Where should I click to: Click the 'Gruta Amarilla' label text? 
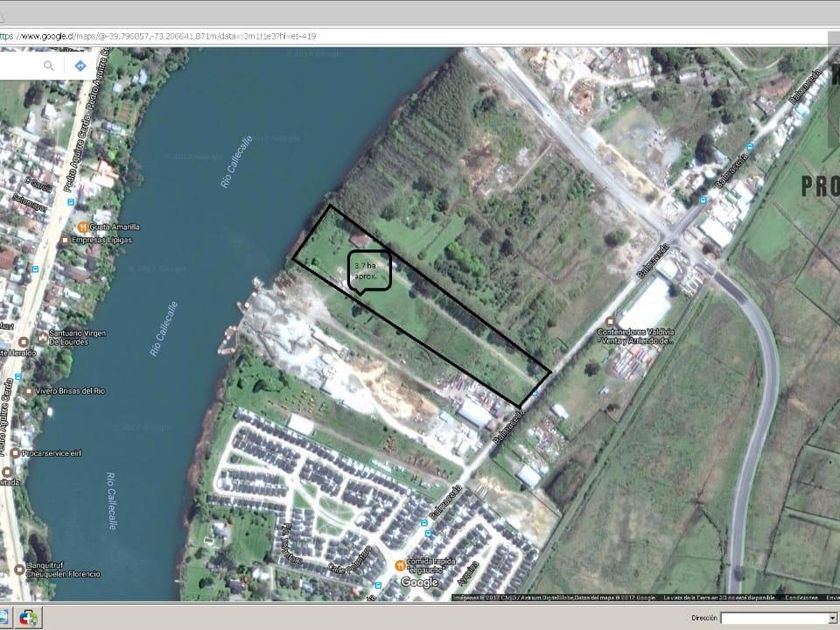[115, 227]
